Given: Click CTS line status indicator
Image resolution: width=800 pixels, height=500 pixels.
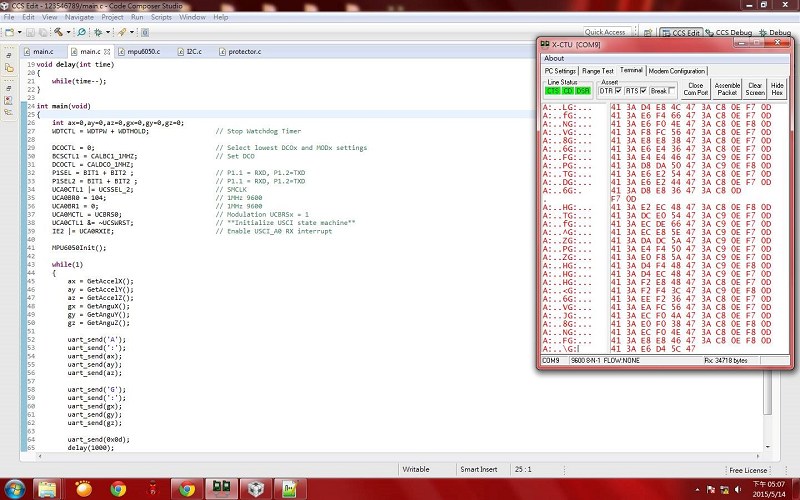Looking at the screenshot, I should [x=553, y=91].
